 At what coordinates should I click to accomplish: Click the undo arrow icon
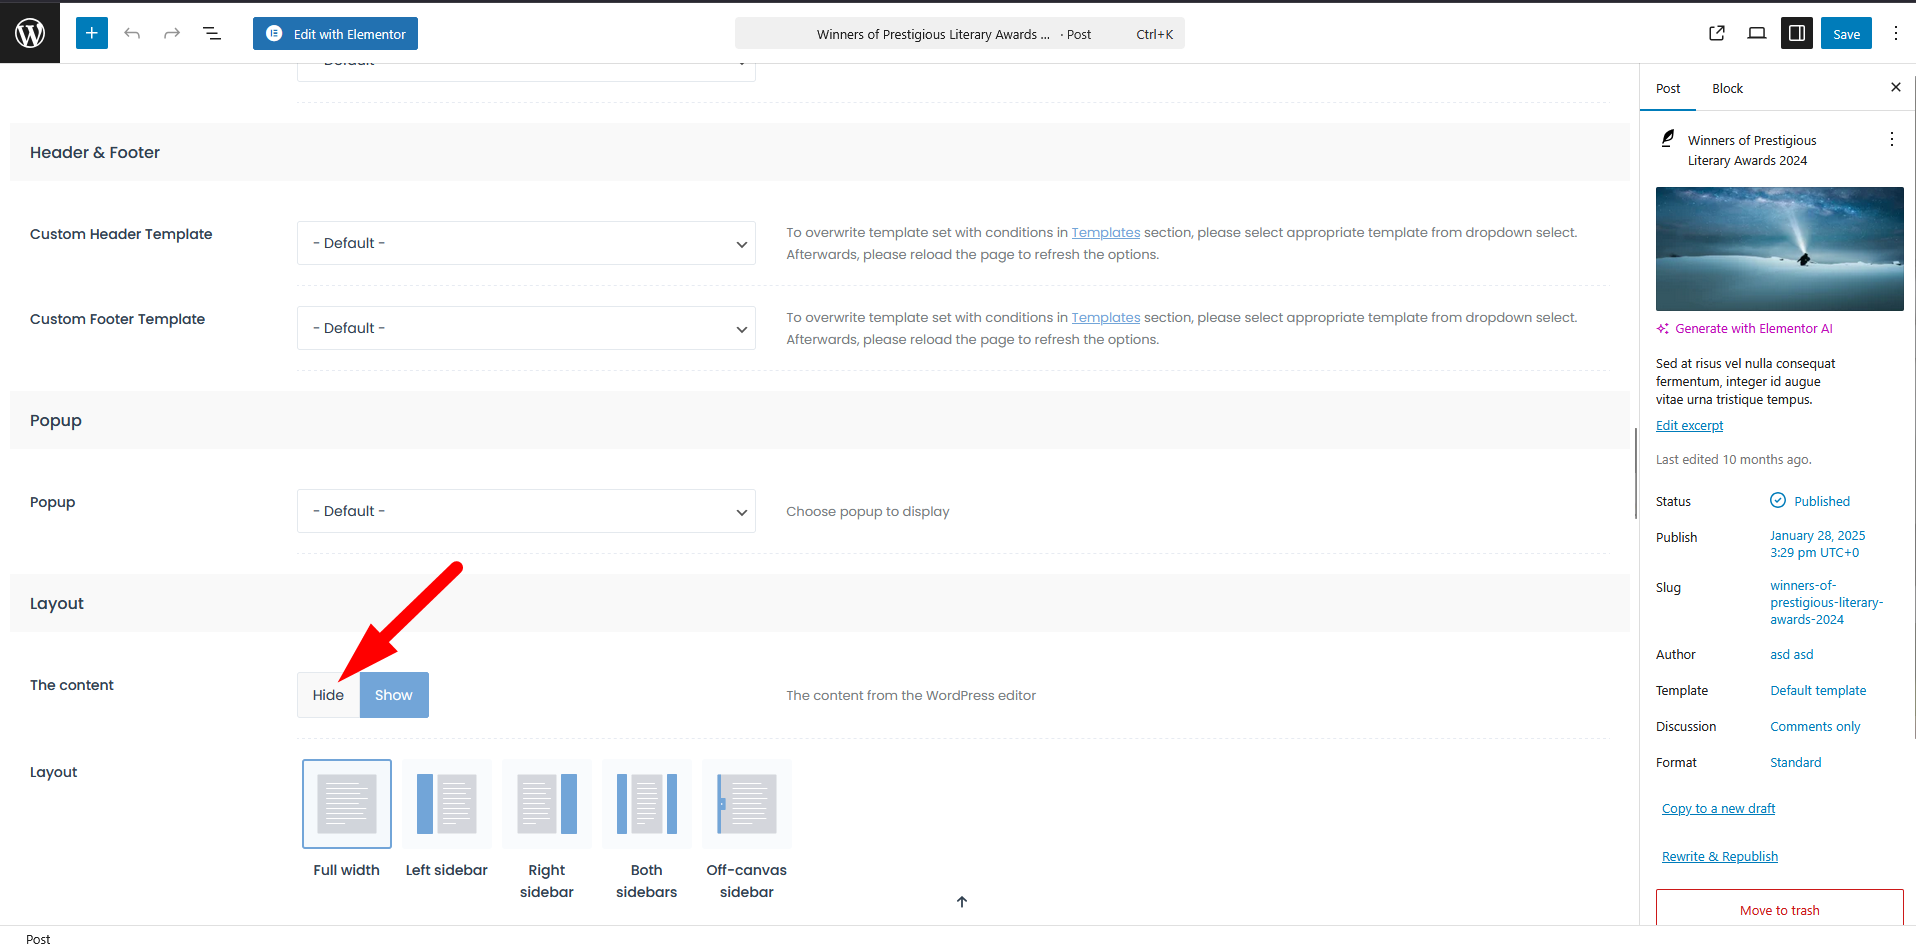(x=132, y=33)
